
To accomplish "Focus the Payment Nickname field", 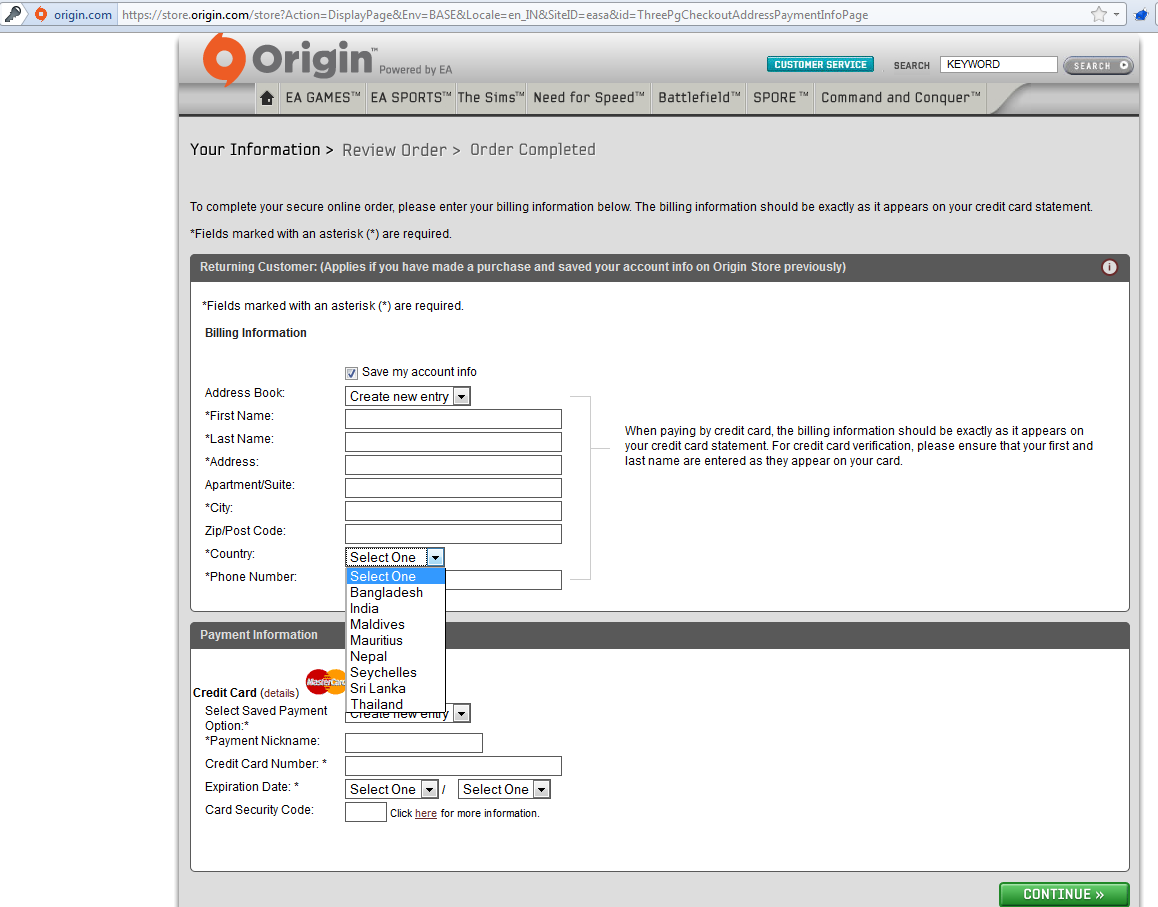I will (x=414, y=743).
